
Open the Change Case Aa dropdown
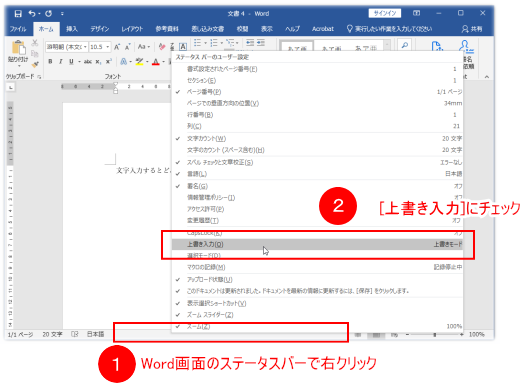tap(144, 47)
